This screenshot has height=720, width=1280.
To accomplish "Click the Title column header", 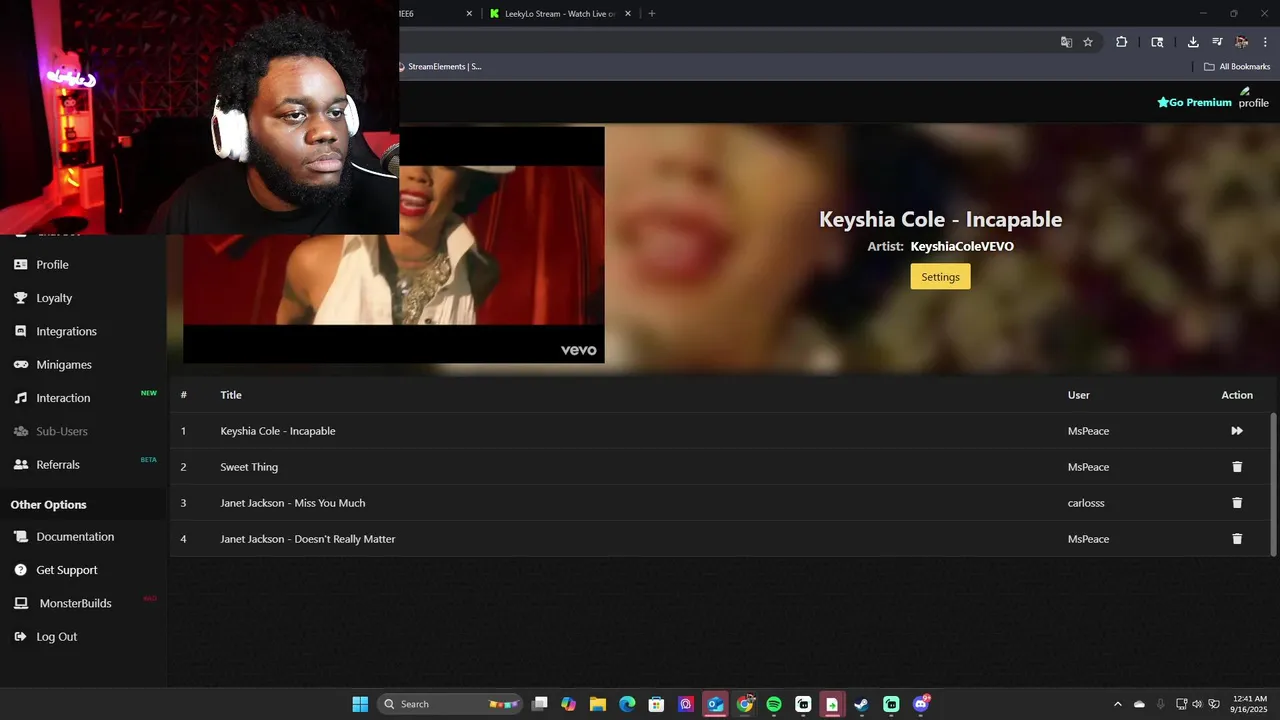I will point(231,395).
